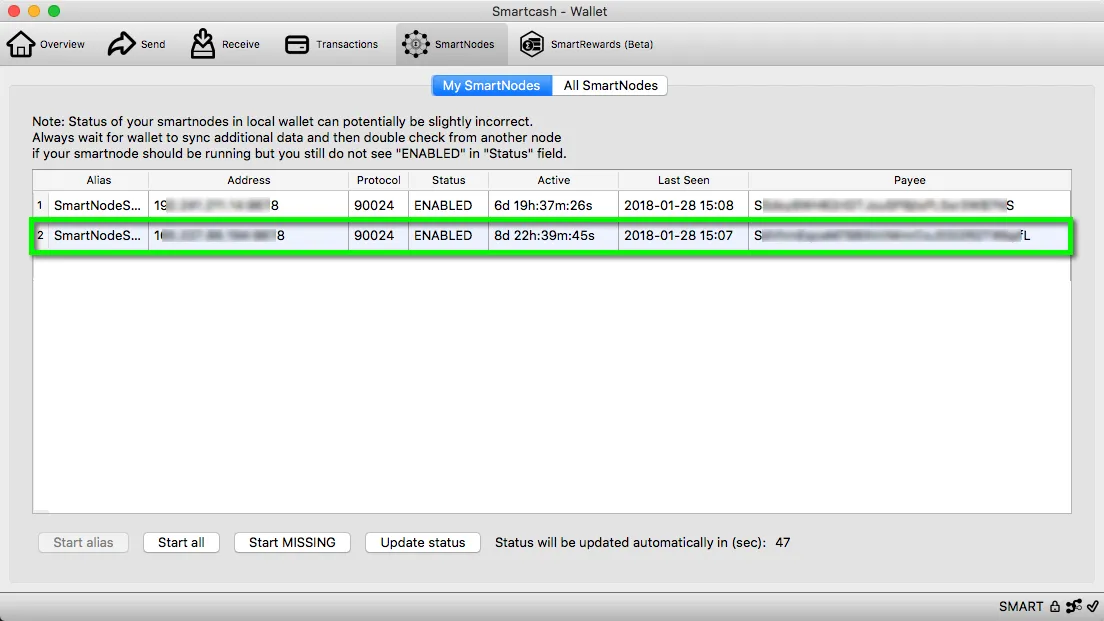This screenshot has width=1104, height=621.
Task: Click ENABLED status in row 2
Action: (x=443, y=235)
